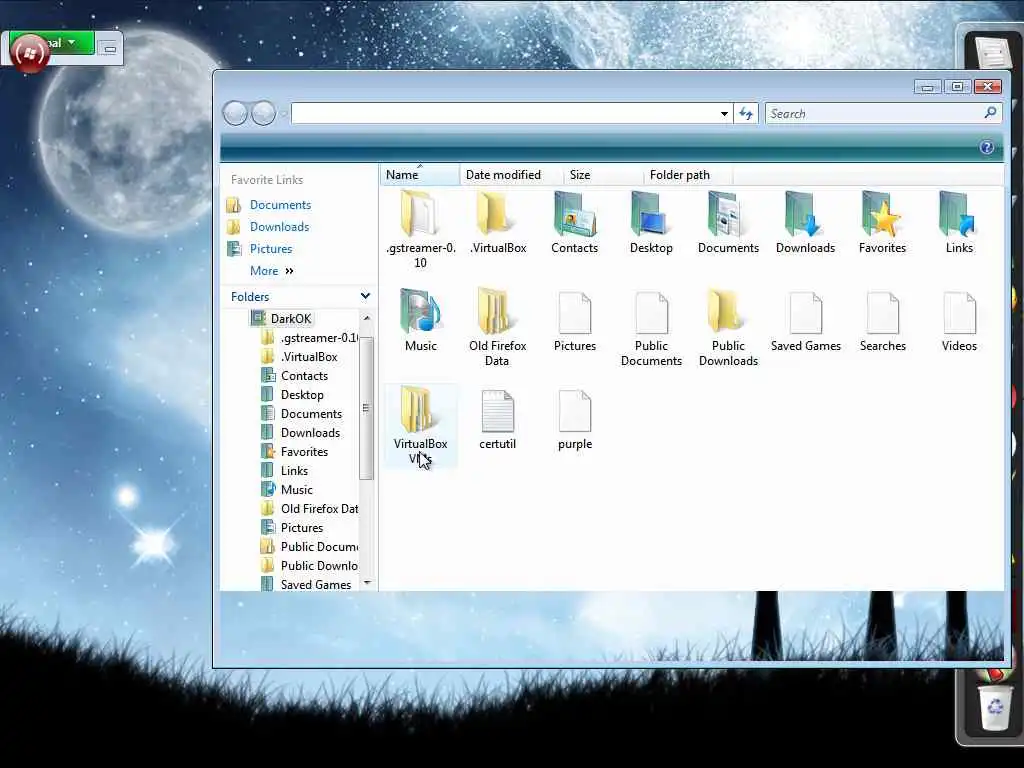Select Desktop in the folder tree
The image size is (1024, 768).
[302, 394]
